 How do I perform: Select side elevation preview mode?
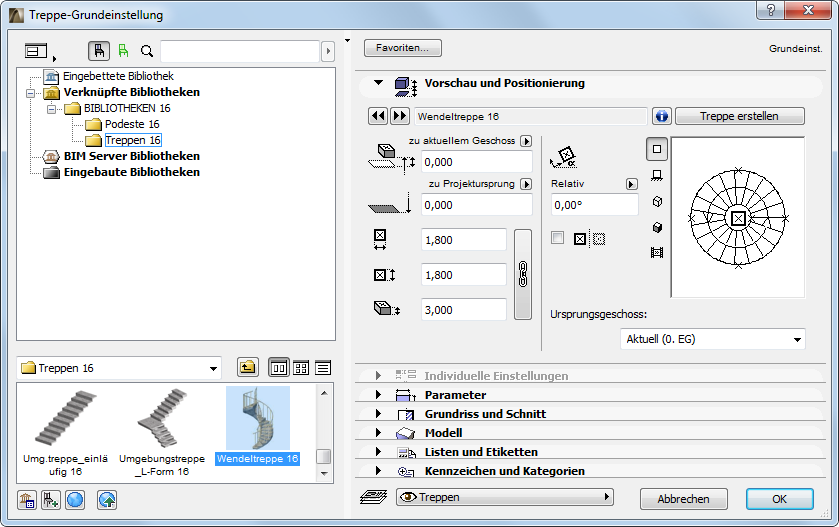coord(657,175)
